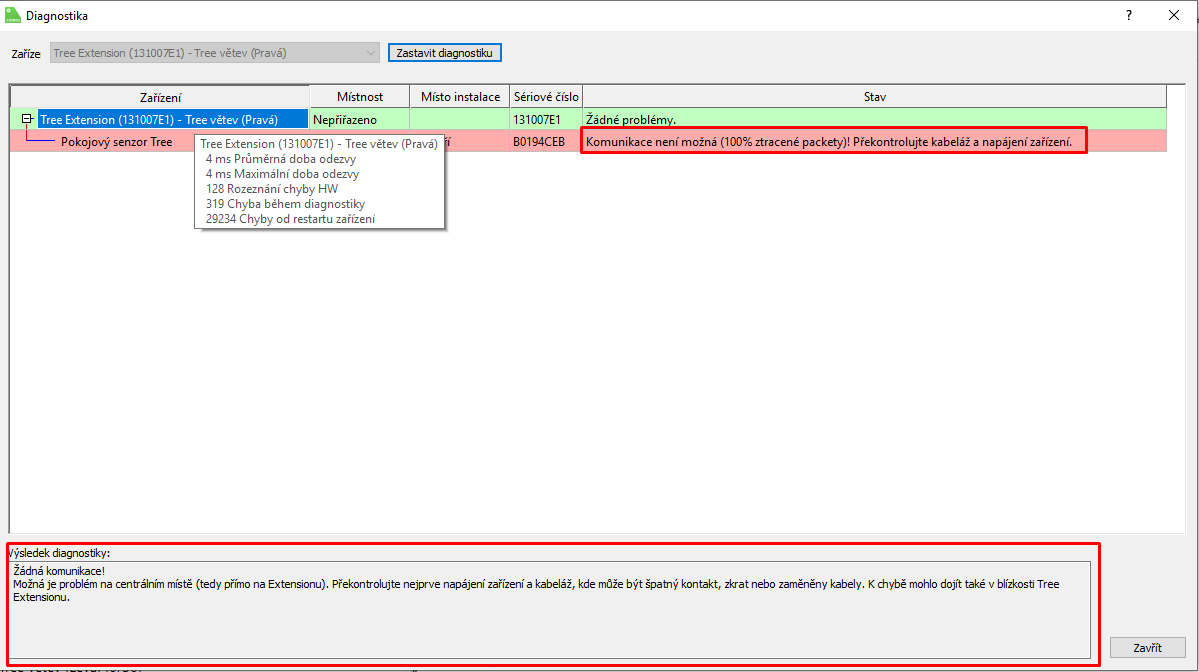Click the Žádné problémy status cell

[x=631, y=120]
